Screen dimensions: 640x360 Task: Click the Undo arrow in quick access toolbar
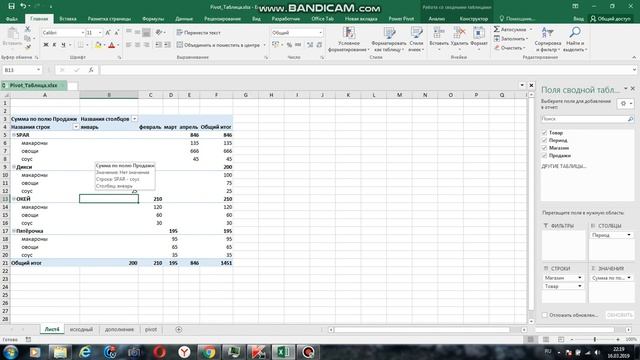coord(23,6)
